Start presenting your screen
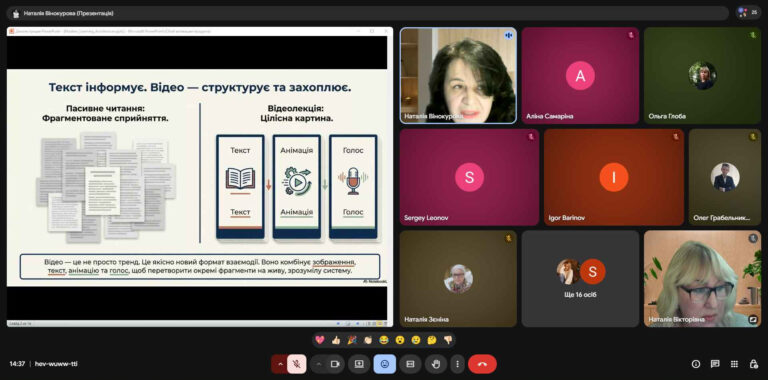 pyautogui.click(x=359, y=364)
